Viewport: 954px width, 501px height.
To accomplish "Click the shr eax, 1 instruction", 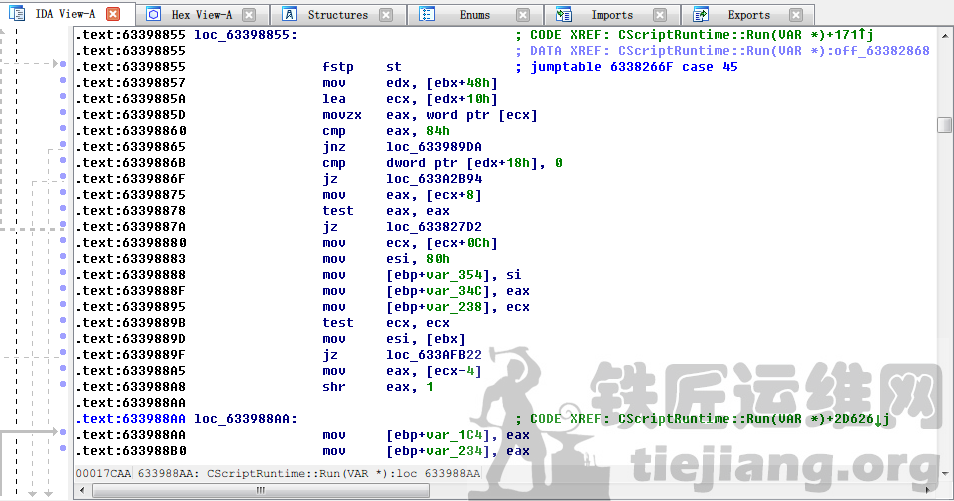I will click(x=378, y=387).
